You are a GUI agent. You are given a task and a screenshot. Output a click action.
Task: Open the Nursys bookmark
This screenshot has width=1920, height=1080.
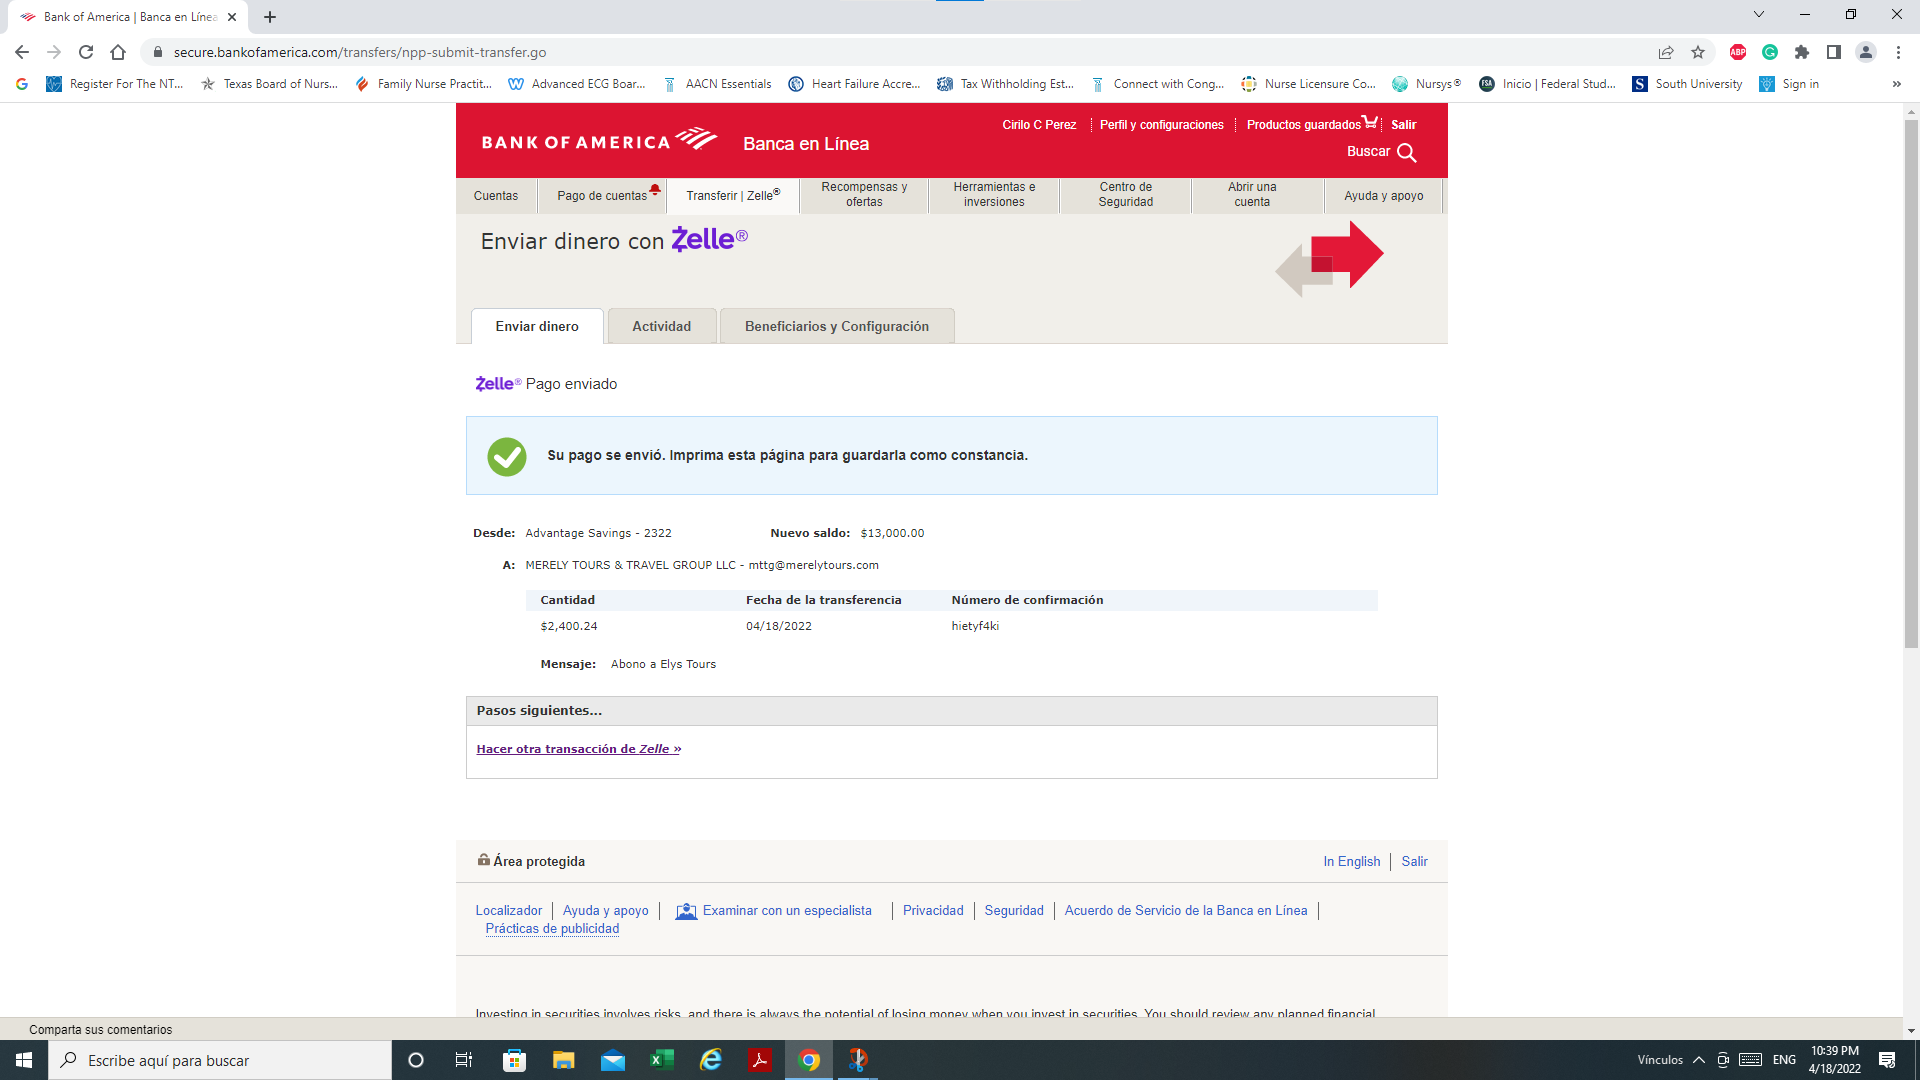(x=1427, y=84)
